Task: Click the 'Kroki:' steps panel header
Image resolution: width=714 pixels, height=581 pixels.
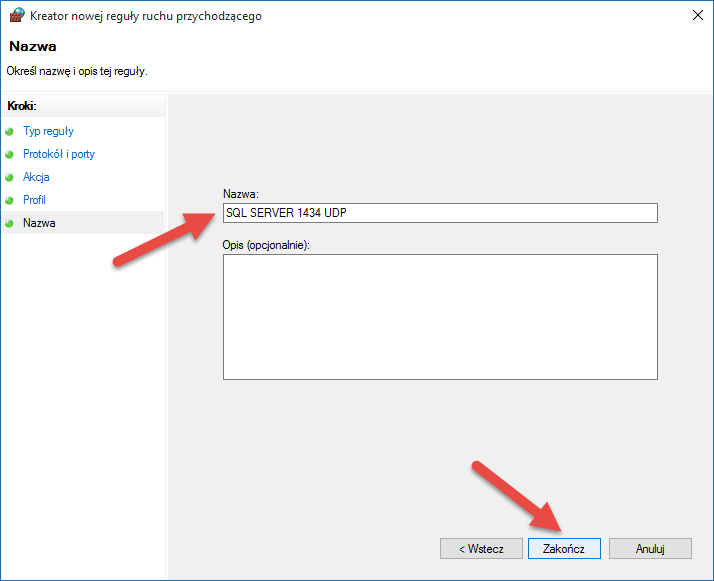Action: (x=22, y=106)
